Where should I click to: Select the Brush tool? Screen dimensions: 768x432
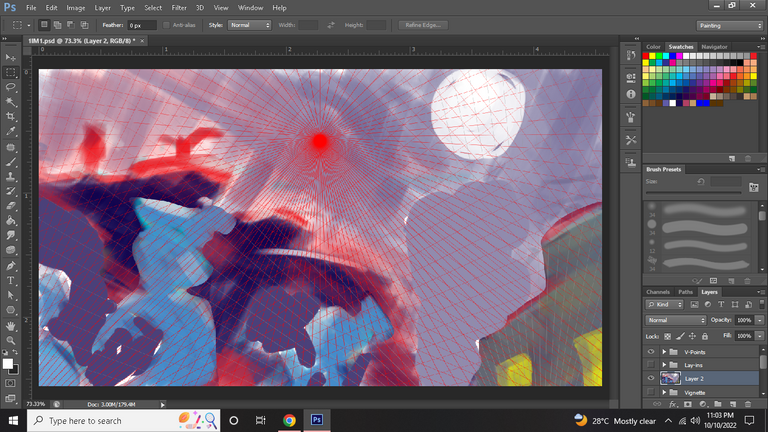tap(10, 162)
